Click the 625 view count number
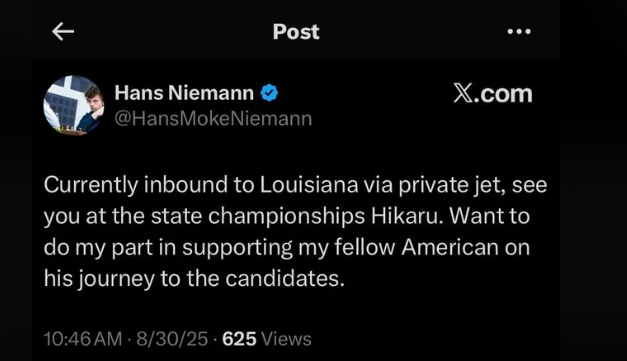Image resolution: width=627 pixels, height=361 pixels. pyautogui.click(x=239, y=339)
